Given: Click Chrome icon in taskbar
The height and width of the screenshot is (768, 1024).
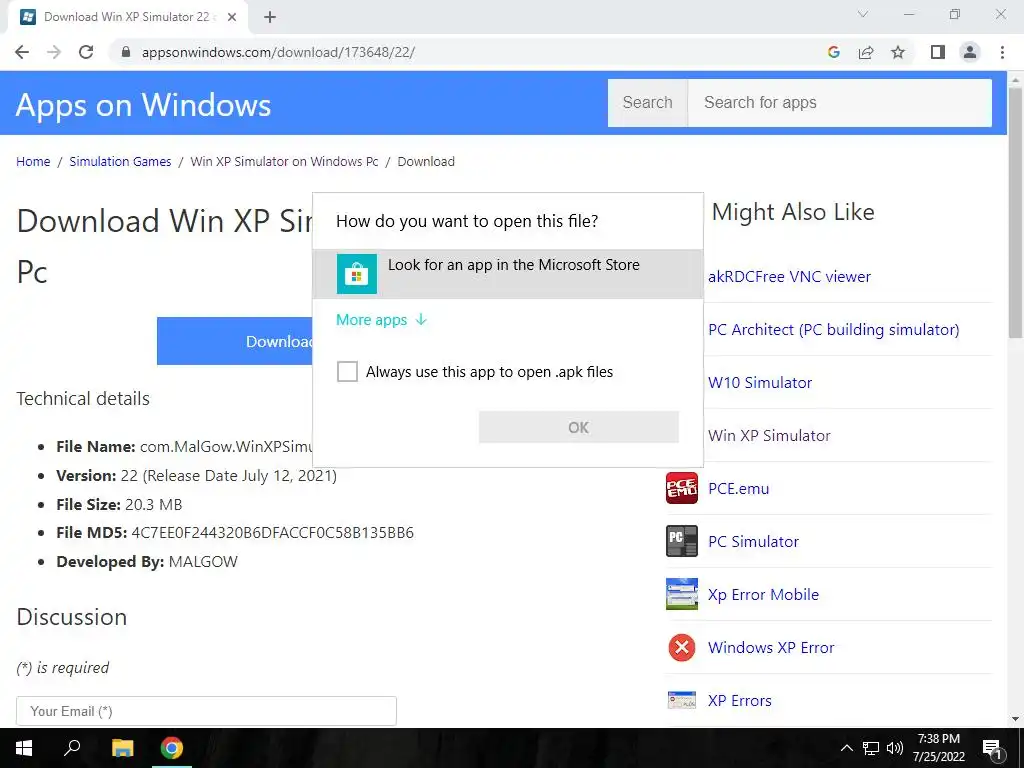Looking at the screenshot, I should [x=172, y=748].
